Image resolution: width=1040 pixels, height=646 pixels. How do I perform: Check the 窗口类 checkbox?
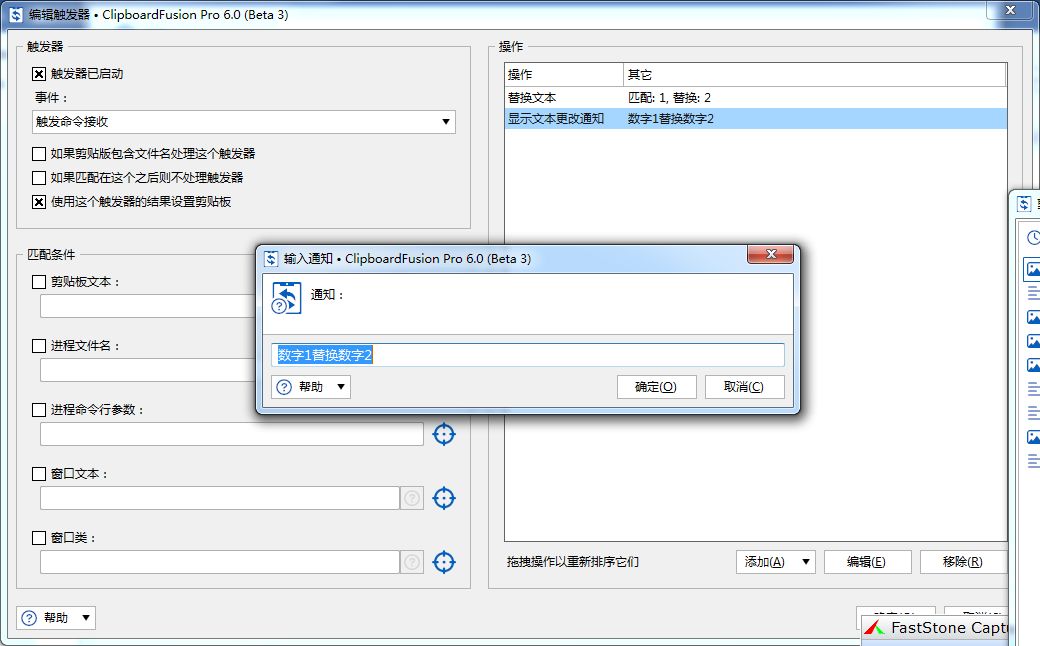click(x=39, y=538)
